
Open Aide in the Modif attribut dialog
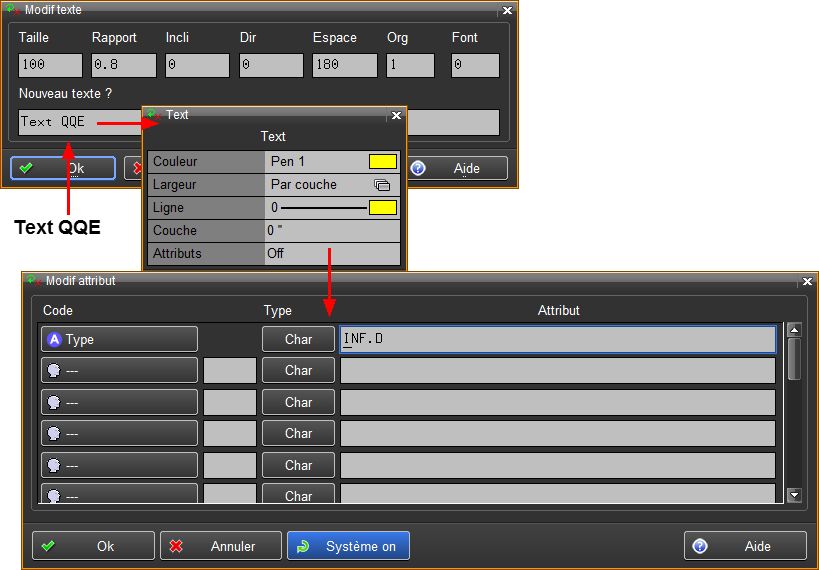pyautogui.click(x=745, y=546)
